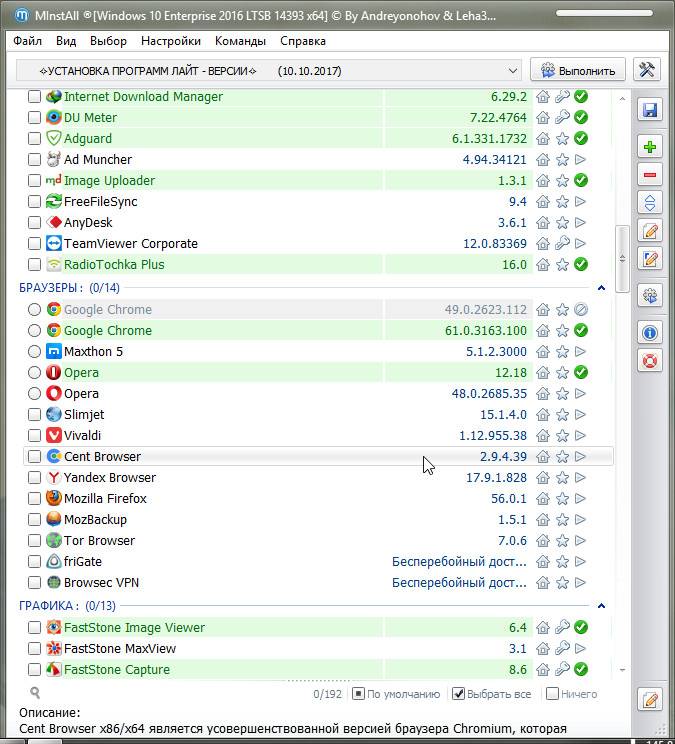Click the pencil edit icon in sidebar
The image size is (675, 744).
click(x=649, y=231)
